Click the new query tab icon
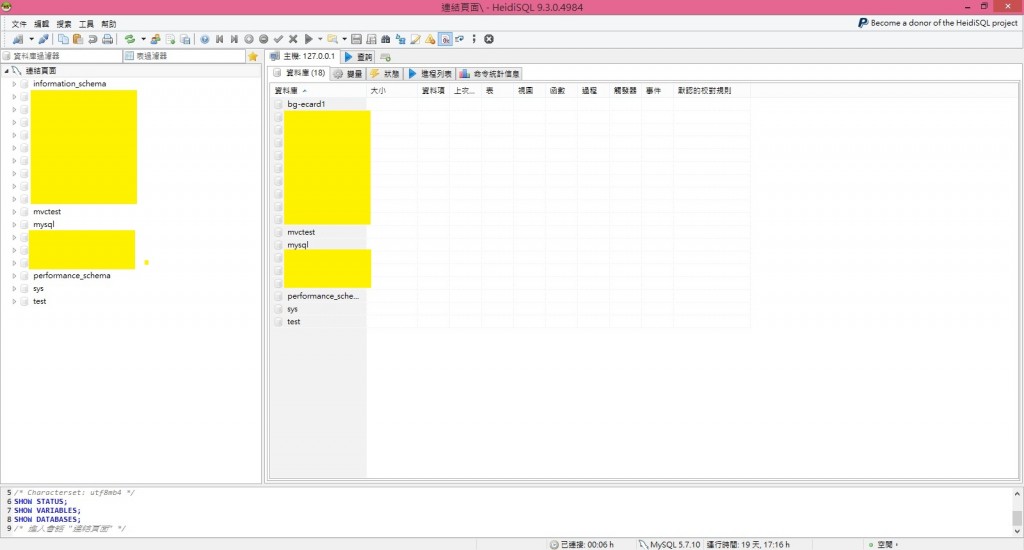This screenshot has height=550, width=1024. [385, 57]
